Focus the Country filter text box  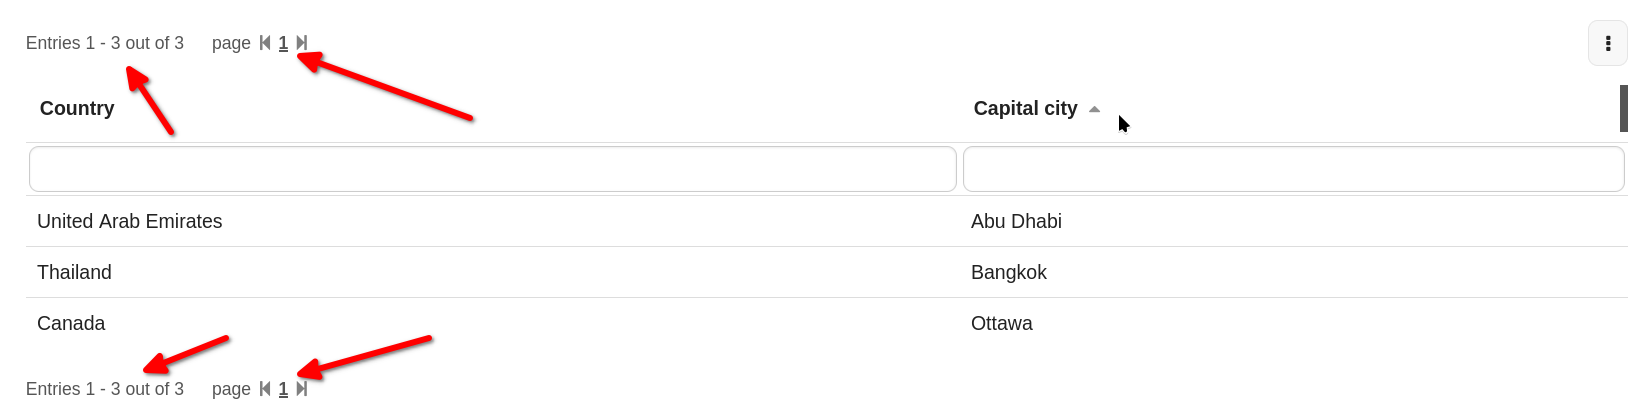coord(492,169)
